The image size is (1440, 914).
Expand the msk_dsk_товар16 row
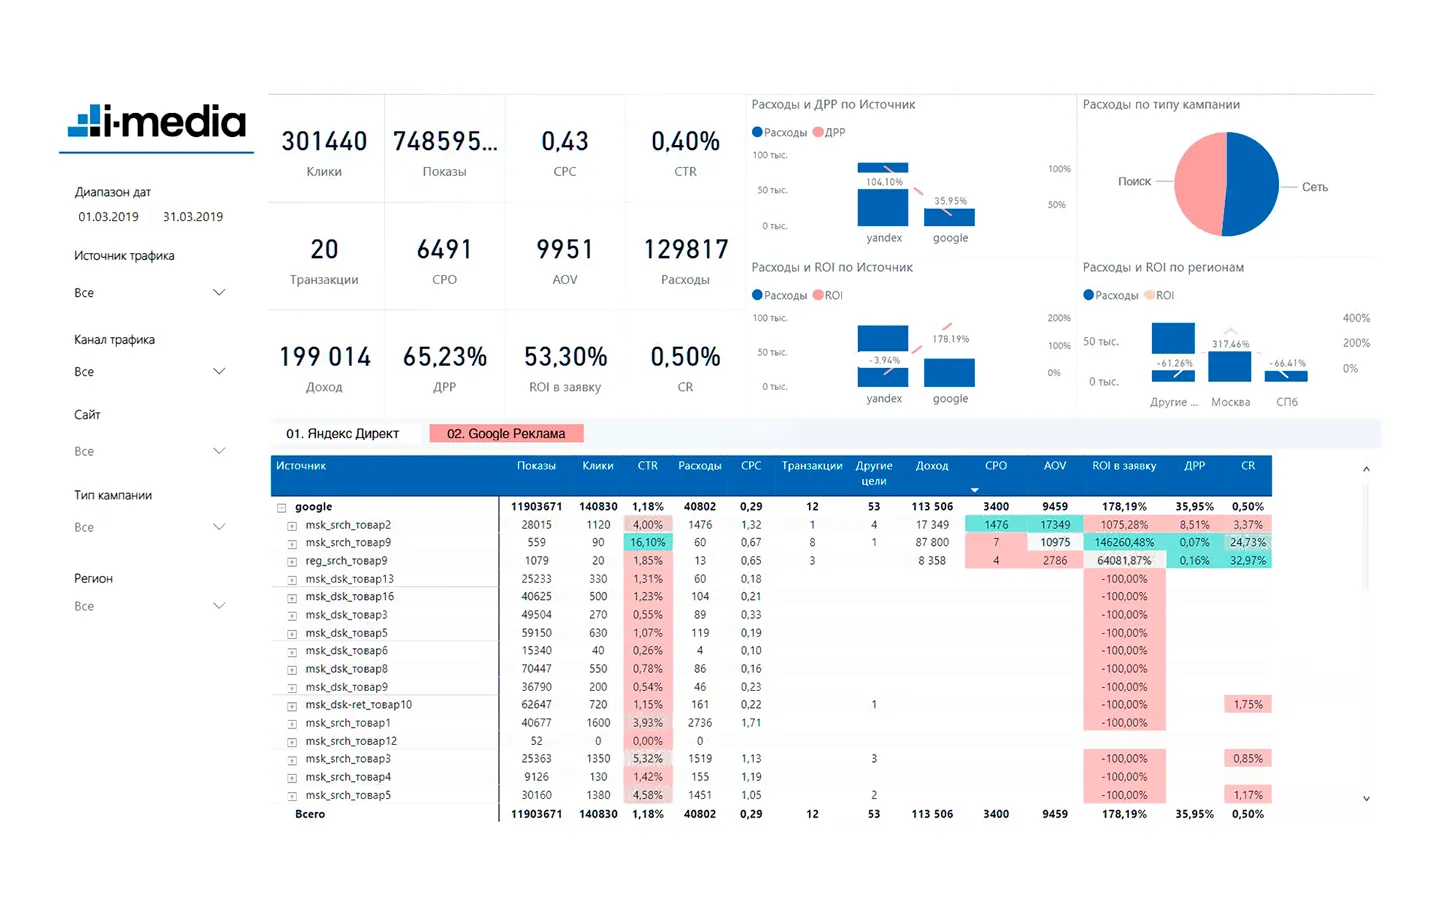click(292, 598)
